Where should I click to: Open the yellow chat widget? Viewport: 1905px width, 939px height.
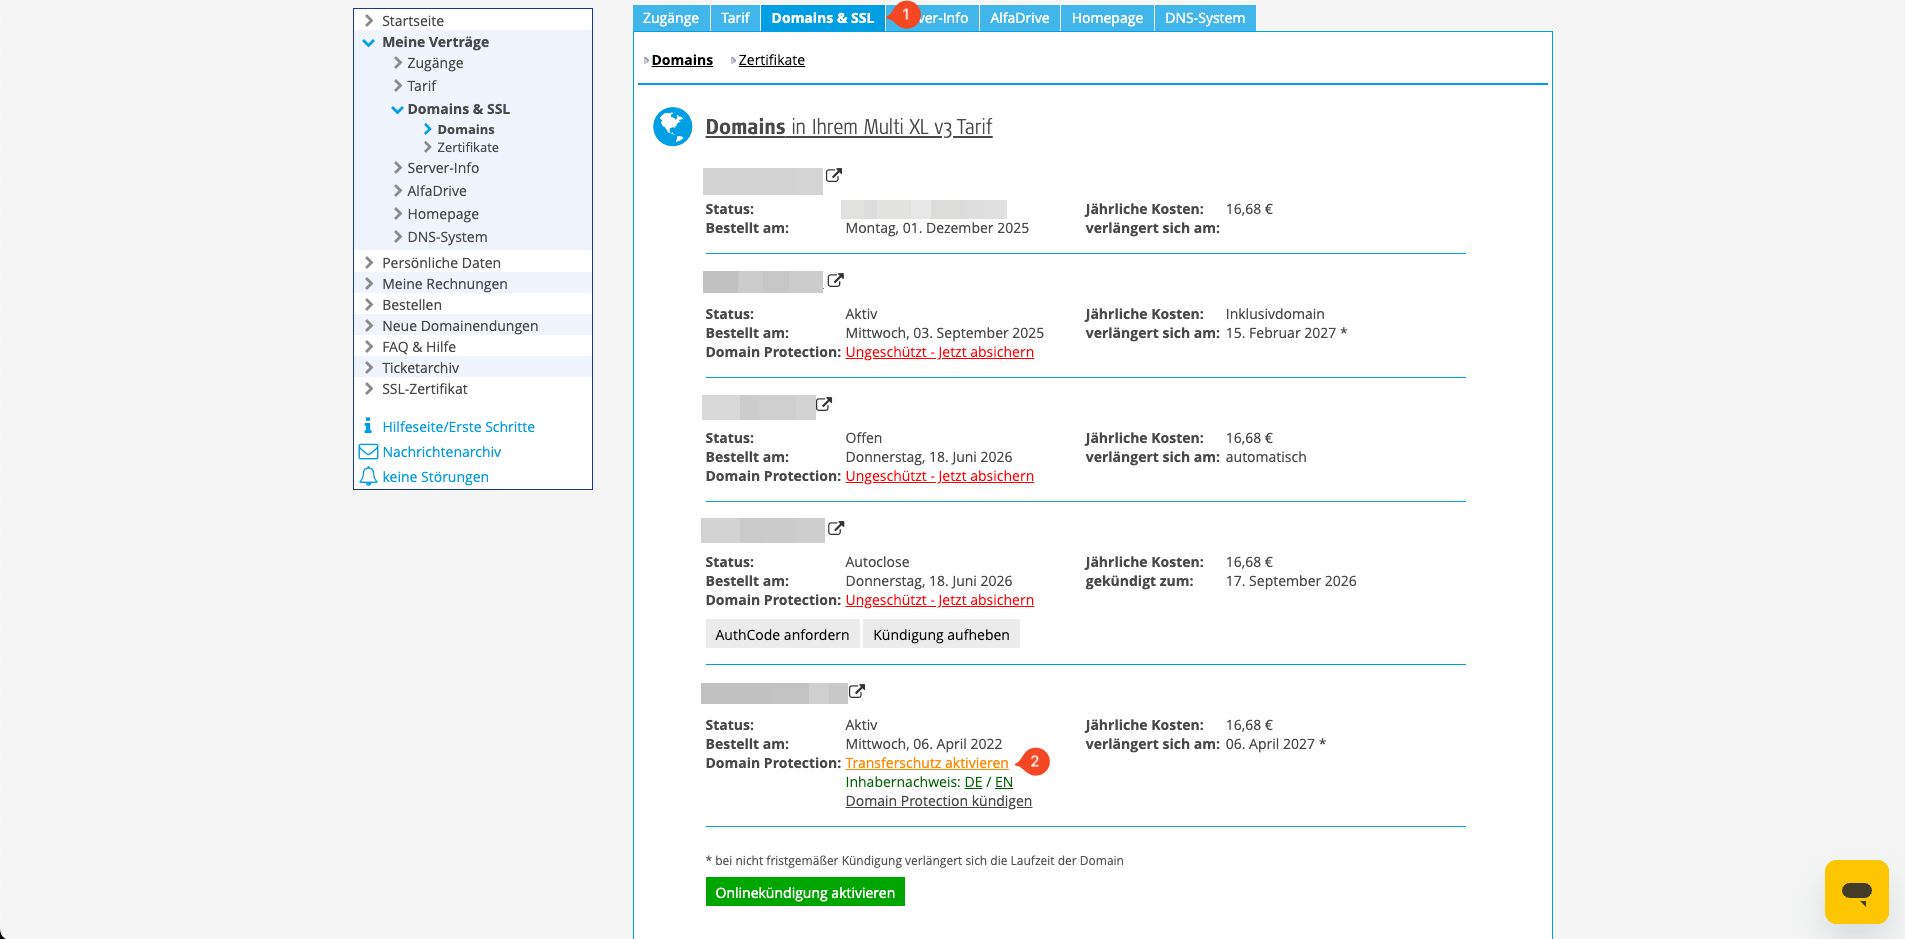[1857, 892]
